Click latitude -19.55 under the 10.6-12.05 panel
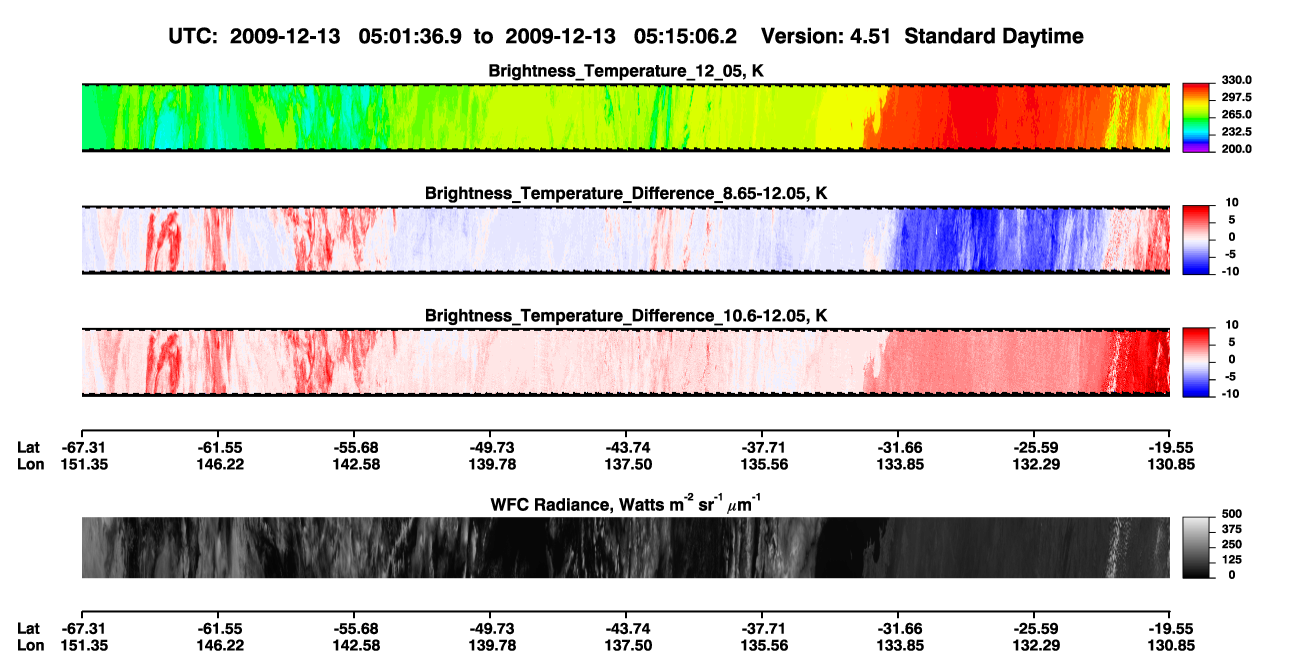 (x=1170, y=448)
